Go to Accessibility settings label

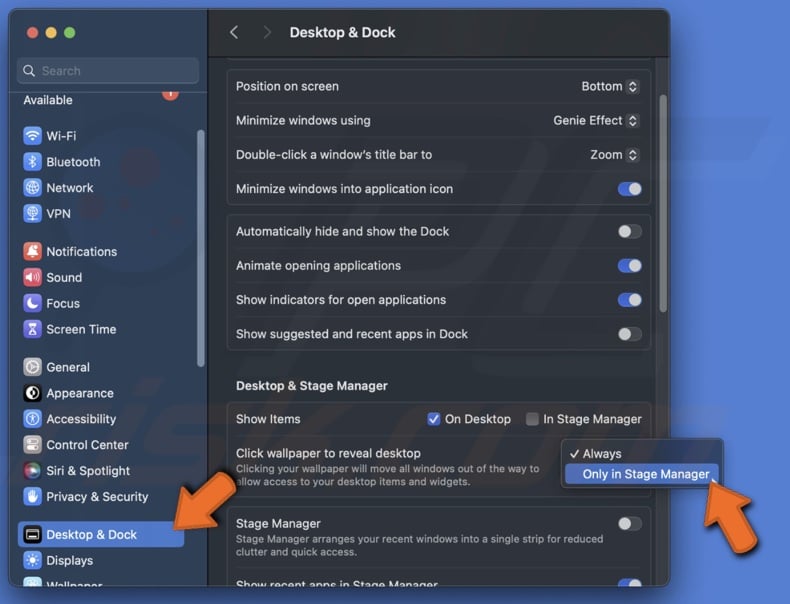81,419
